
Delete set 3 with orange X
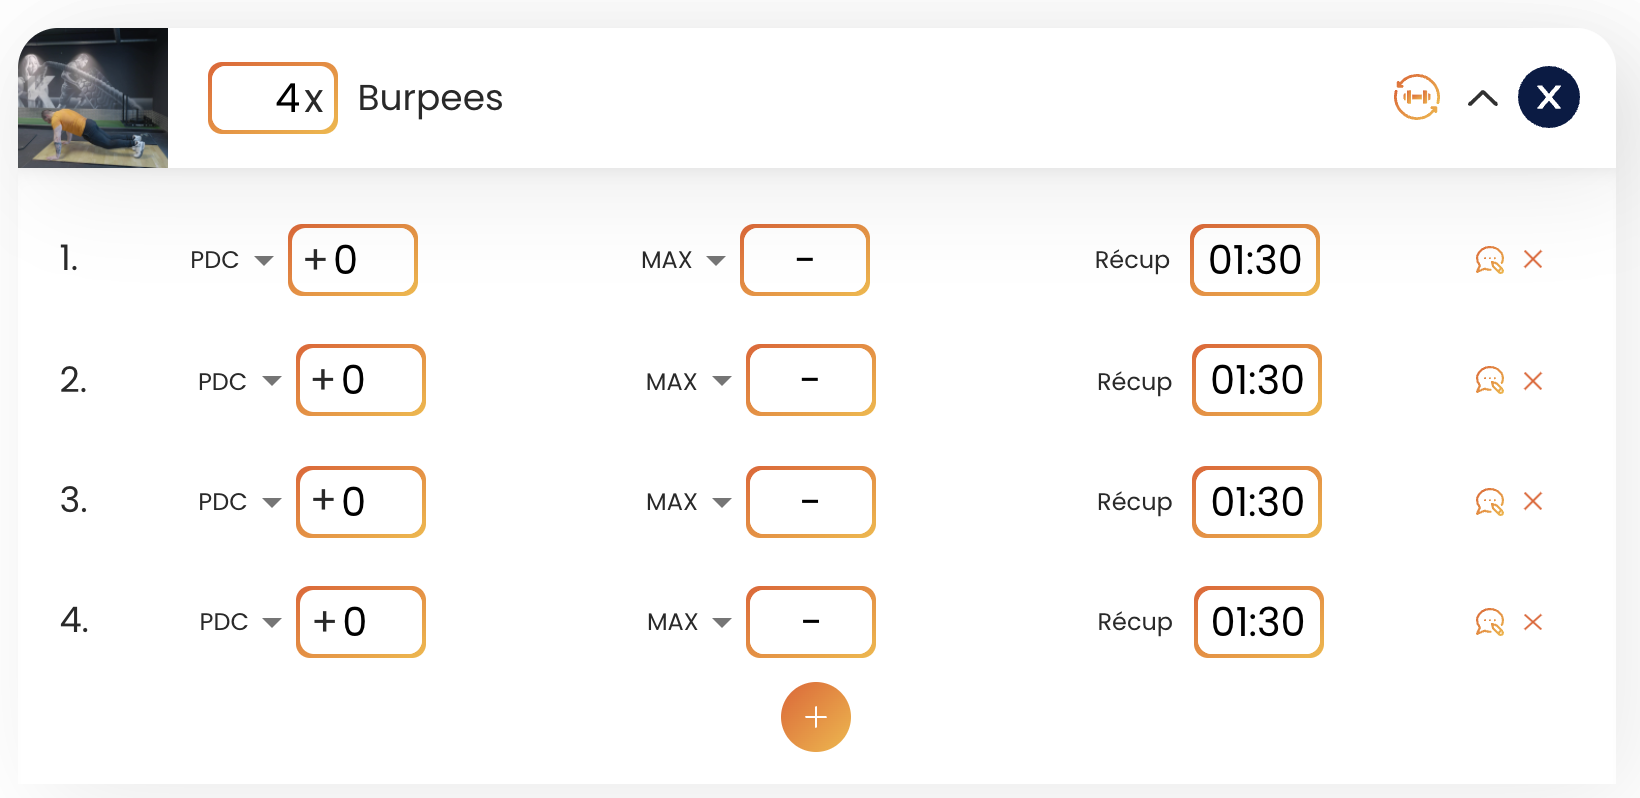click(x=1533, y=501)
